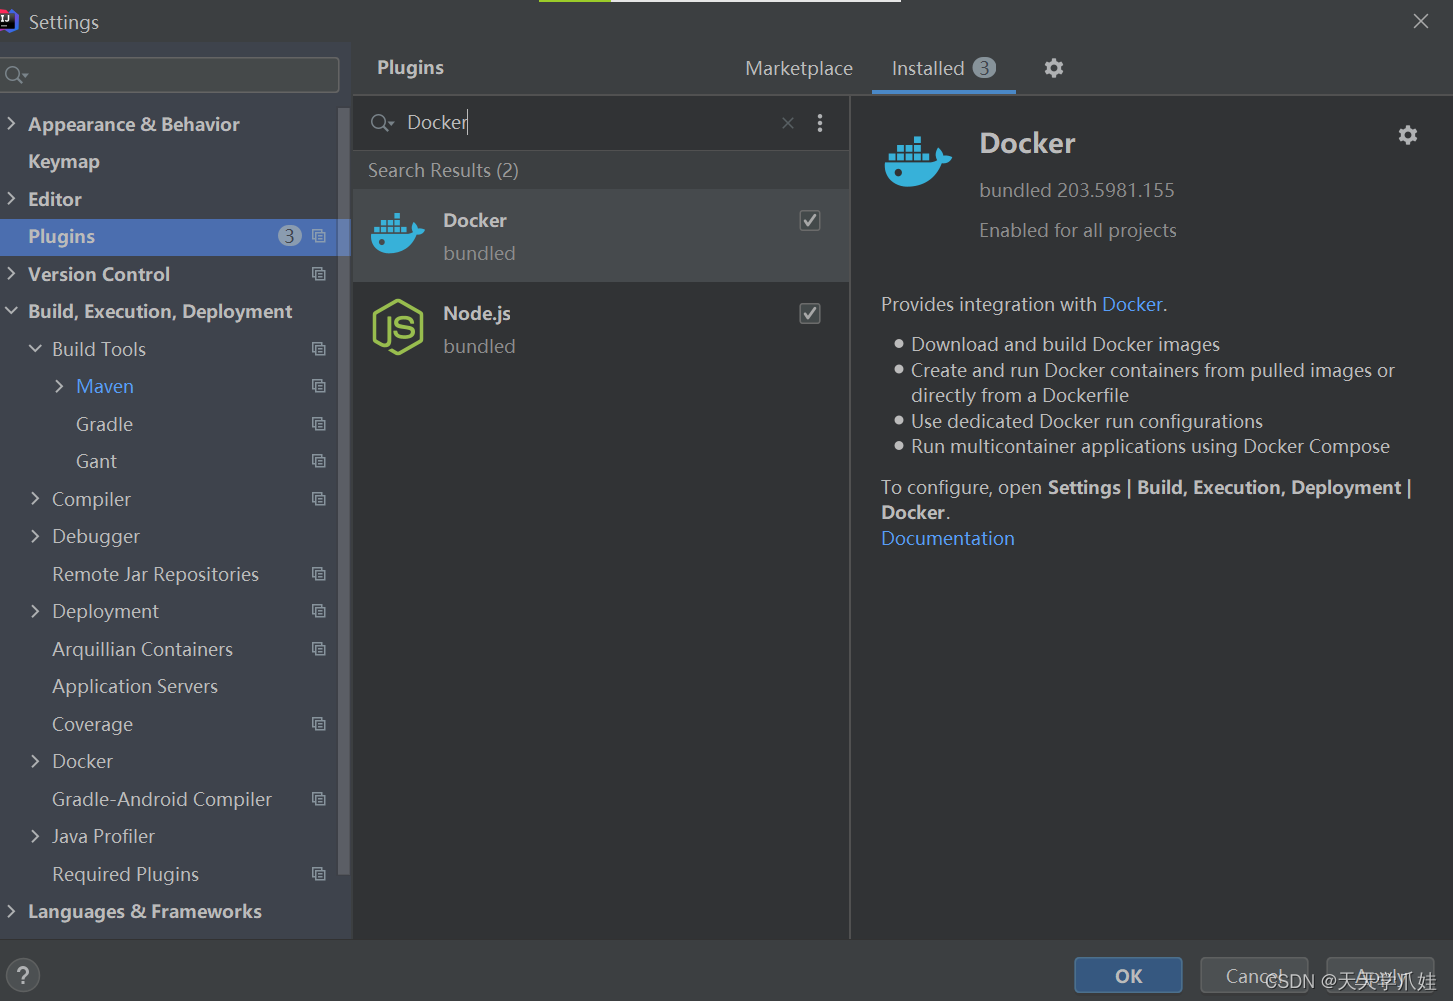The image size is (1453, 1001).
Task: Expand the Maven node
Action: [x=59, y=386]
